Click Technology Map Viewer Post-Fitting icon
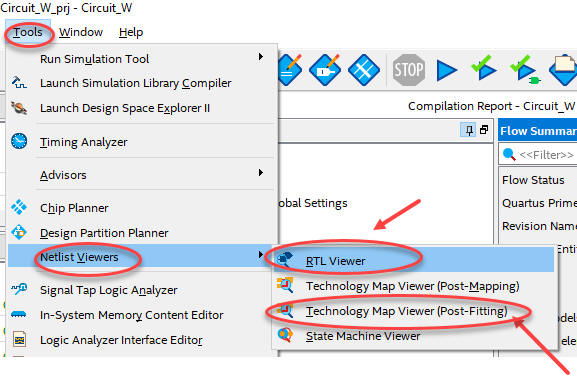Viewport: 577px width, 377px height. pyautogui.click(x=285, y=311)
